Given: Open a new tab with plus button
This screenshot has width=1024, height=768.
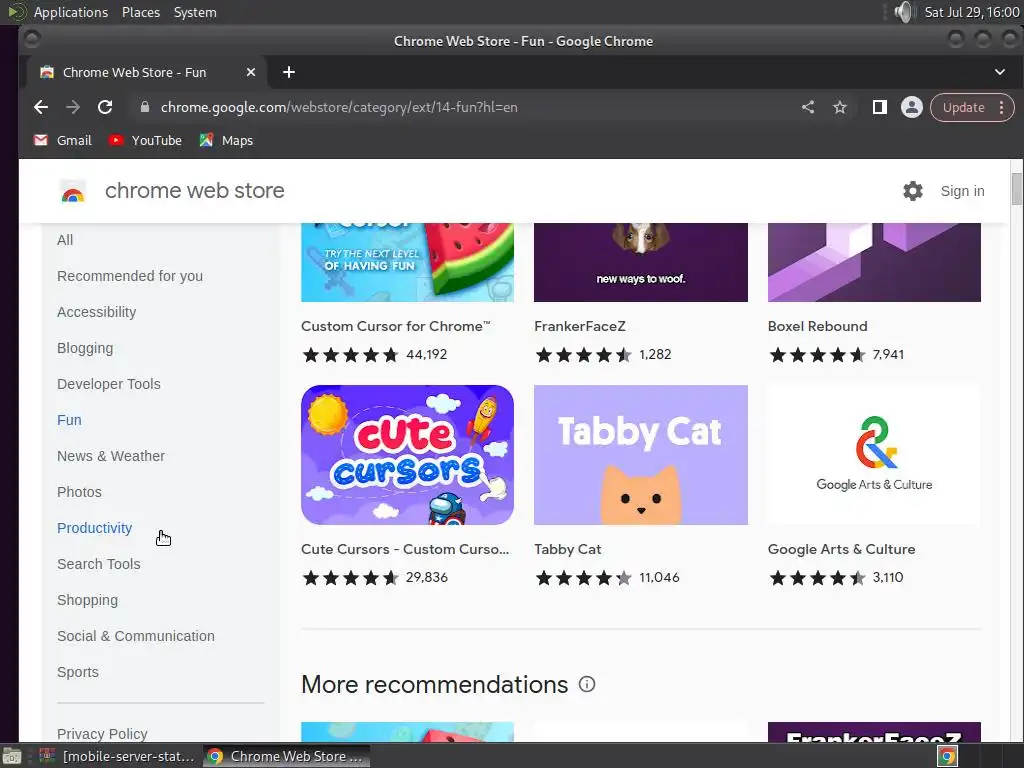Looking at the screenshot, I should [x=289, y=72].
